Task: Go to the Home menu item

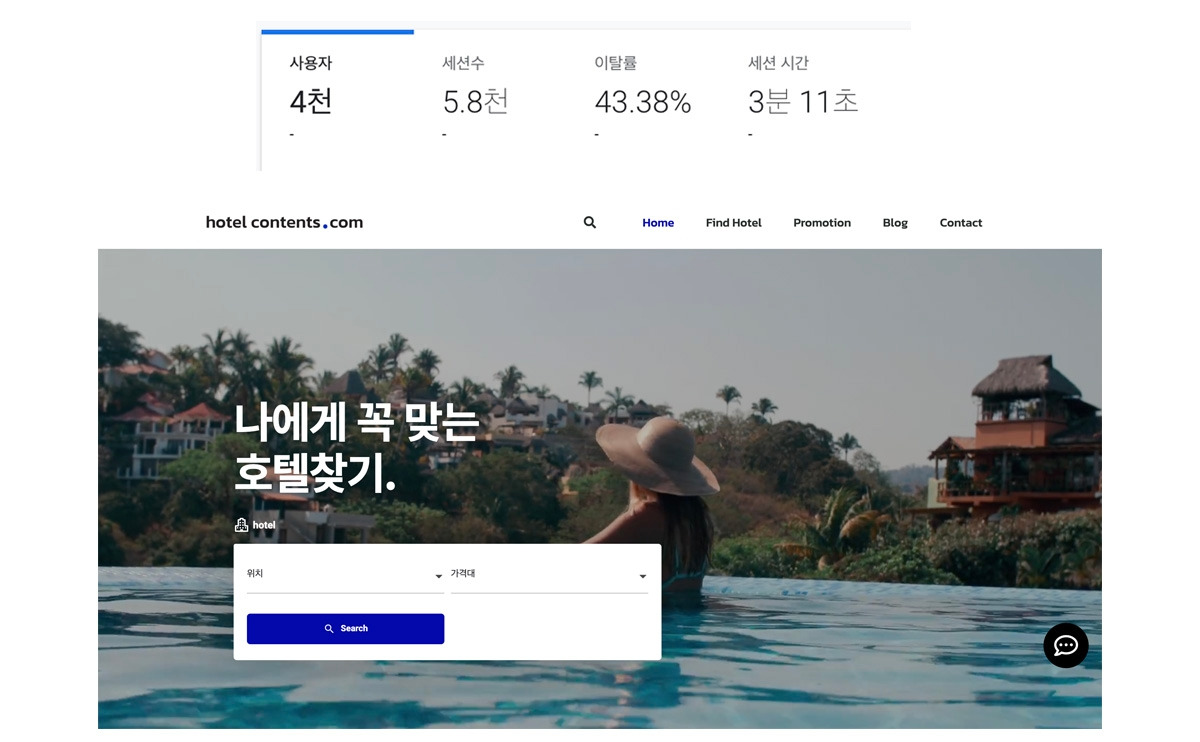Action: point(658,223)
